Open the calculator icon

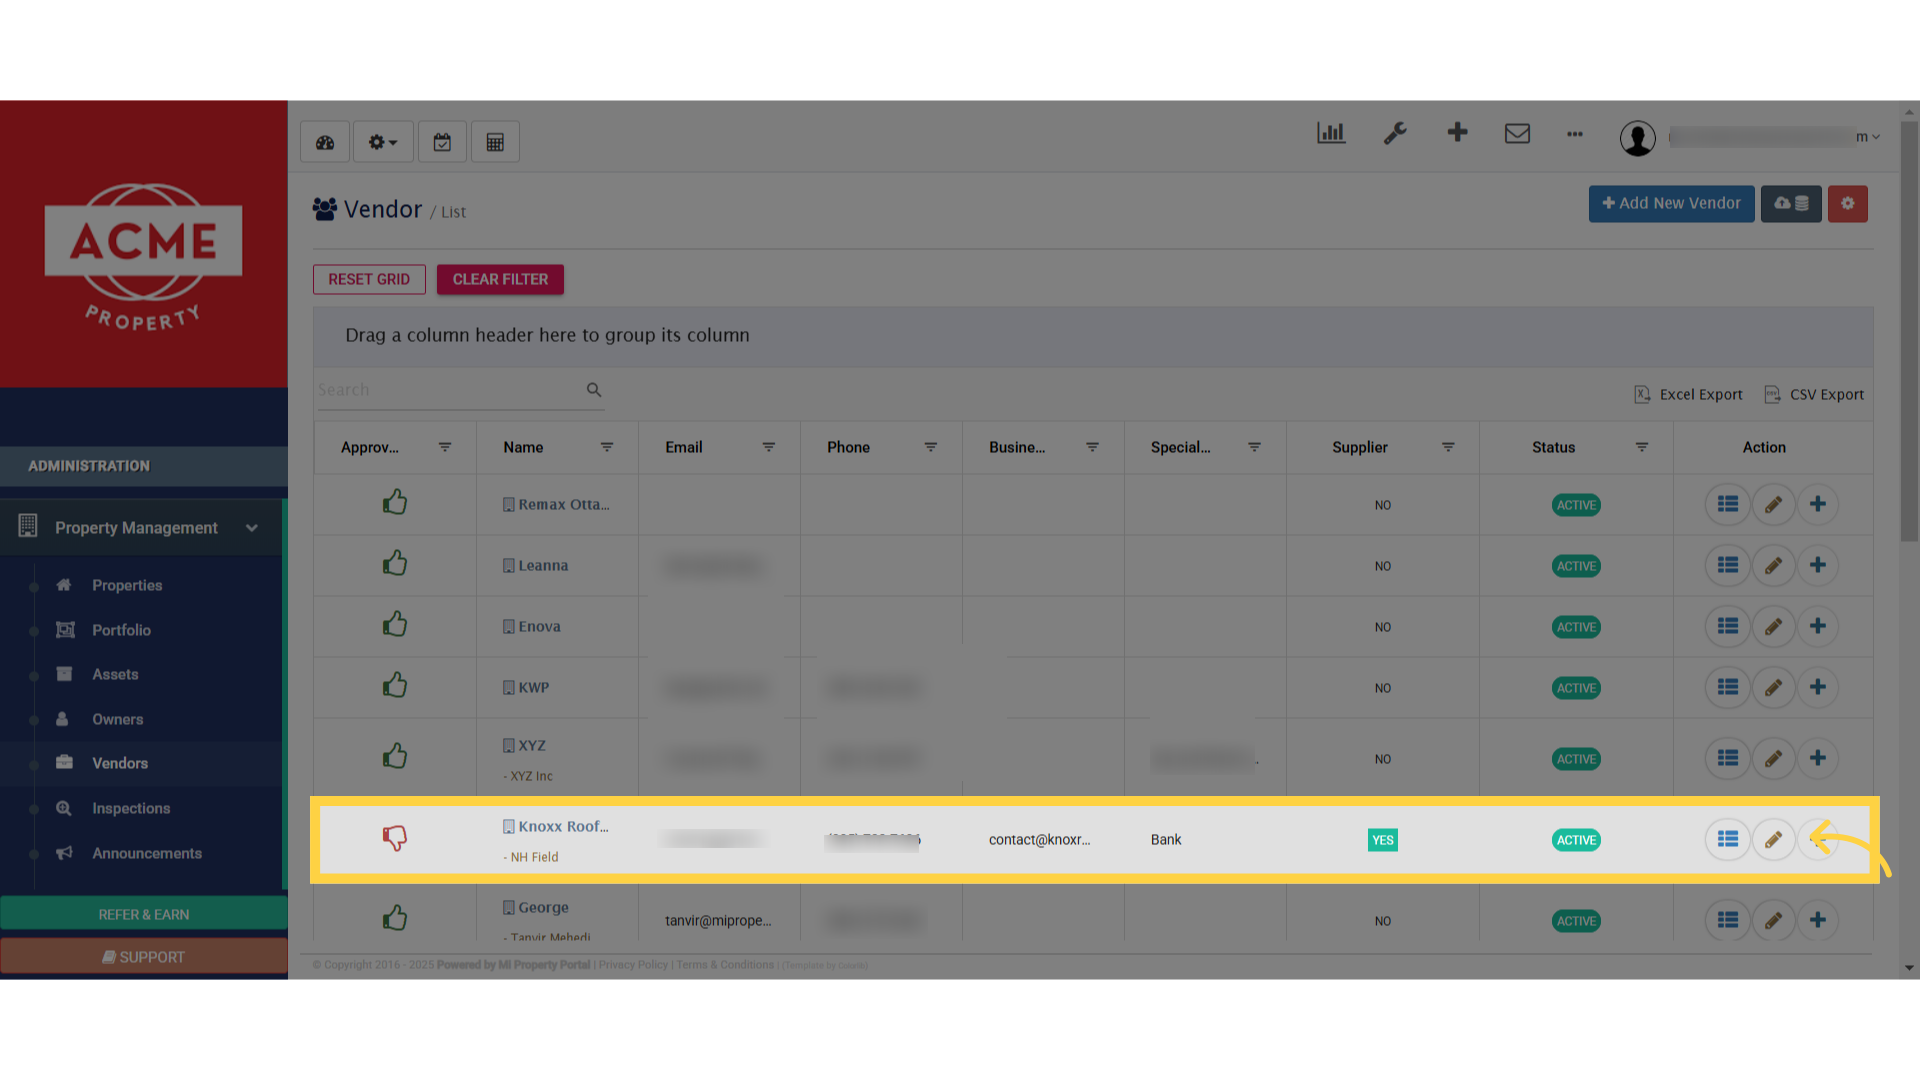494,141
